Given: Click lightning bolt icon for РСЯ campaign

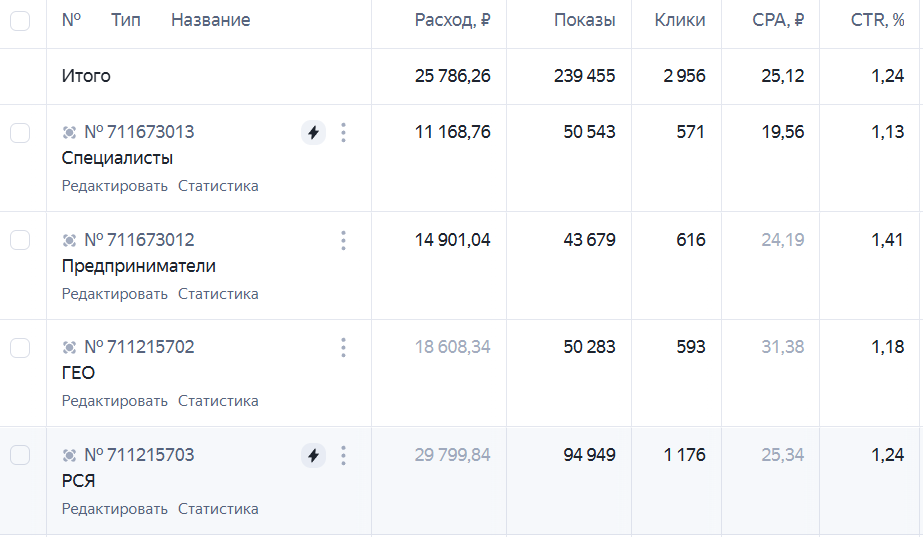Looking at the screenshot, I should tap(314, 455).
